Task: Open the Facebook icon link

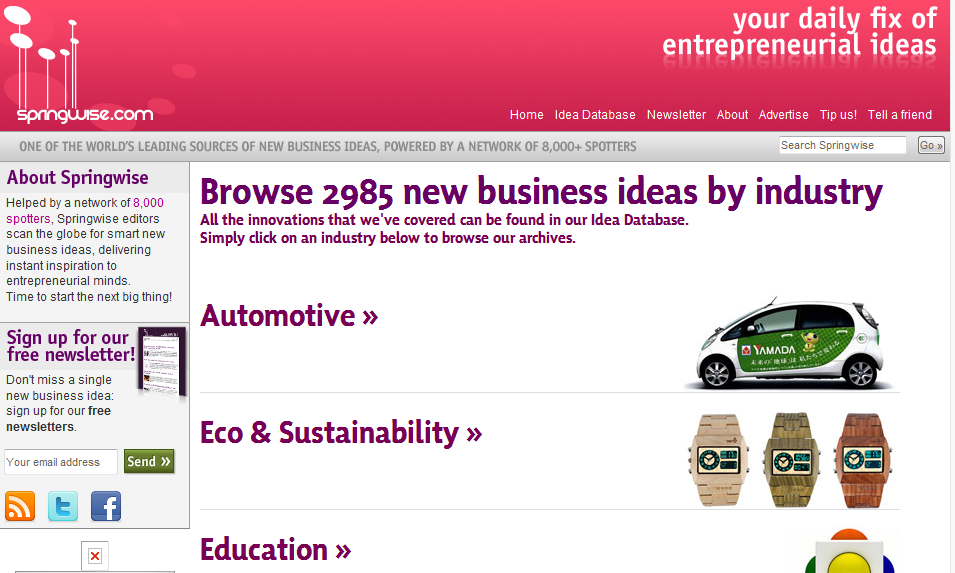Action: coord(106,506)
